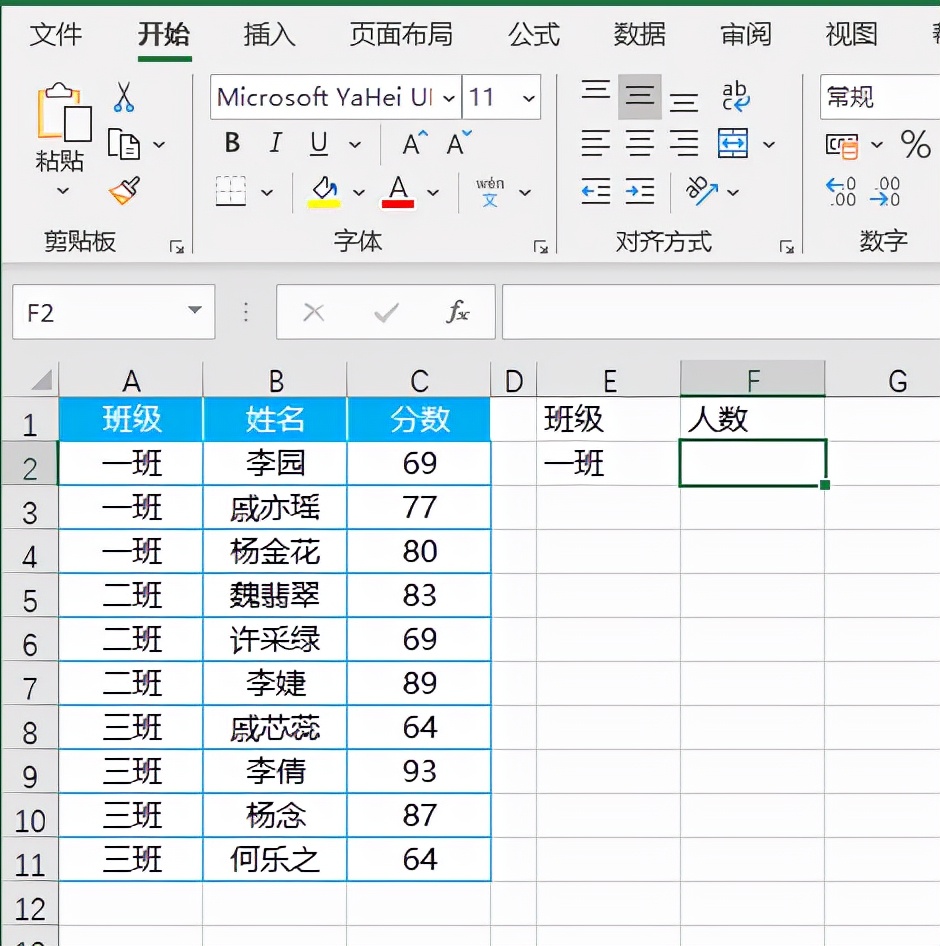940x946 pixels.
Task: Click the Cut scissors icon
Action: click(x=123, y=97)
